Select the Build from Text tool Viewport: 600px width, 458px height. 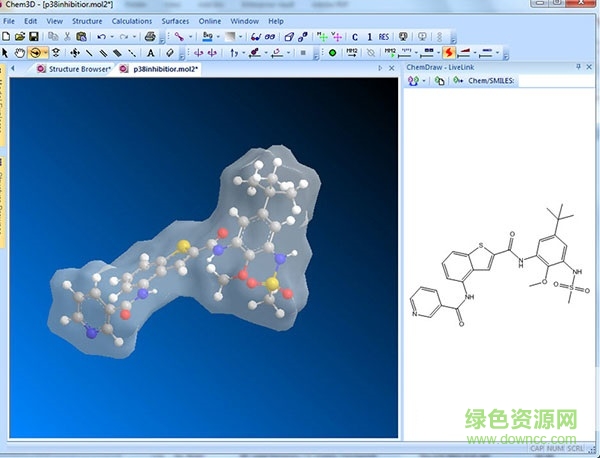[150, 52]
